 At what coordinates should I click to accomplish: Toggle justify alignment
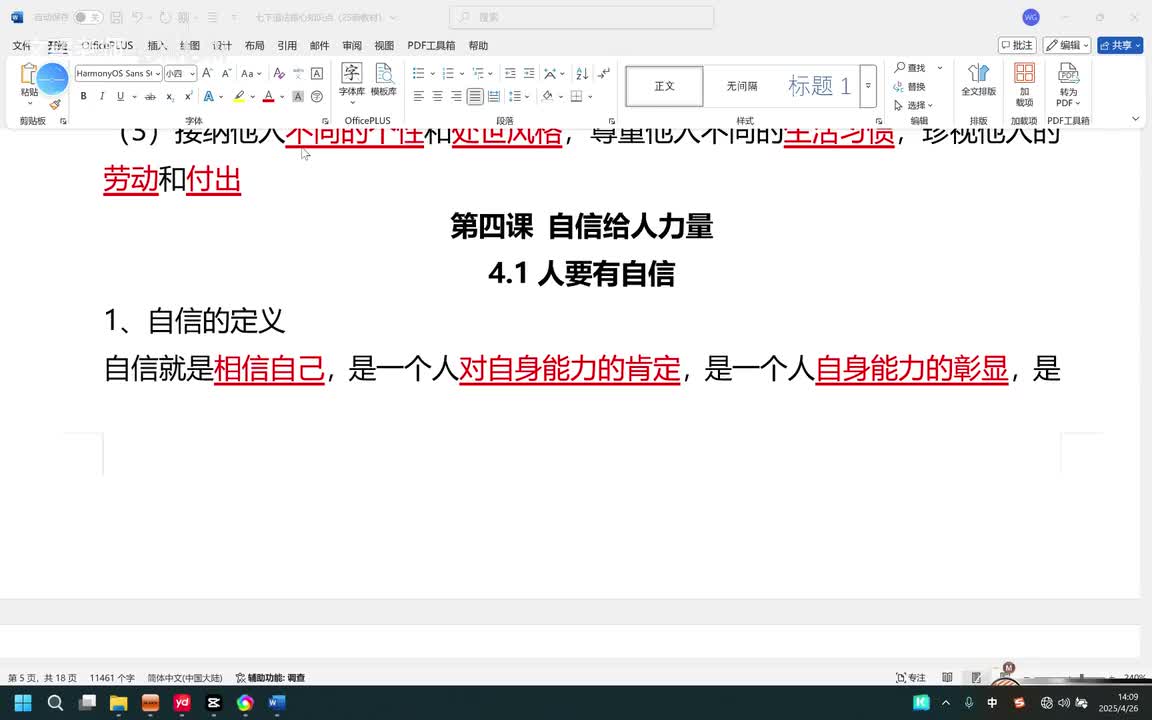coord(475,96)
